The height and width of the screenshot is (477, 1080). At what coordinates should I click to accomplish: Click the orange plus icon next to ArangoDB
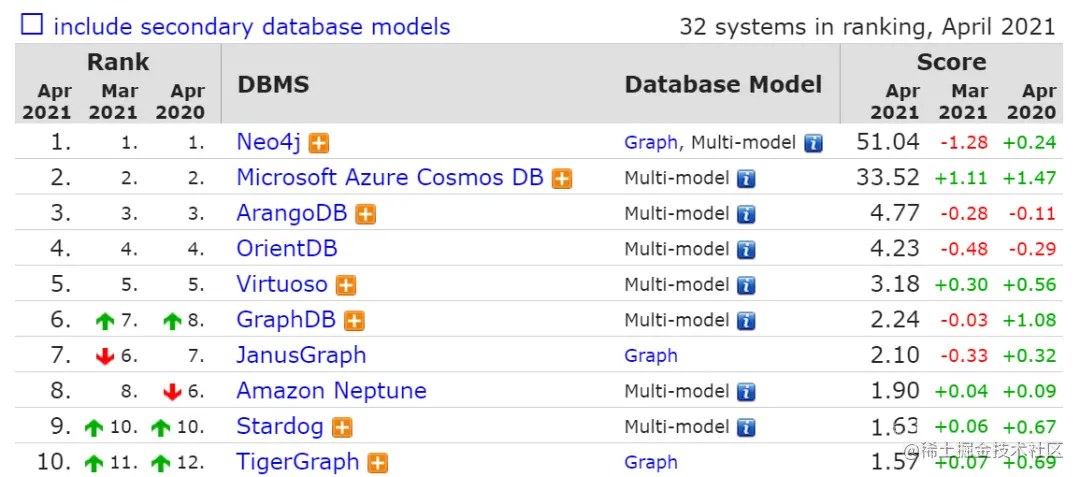[366, 214]
